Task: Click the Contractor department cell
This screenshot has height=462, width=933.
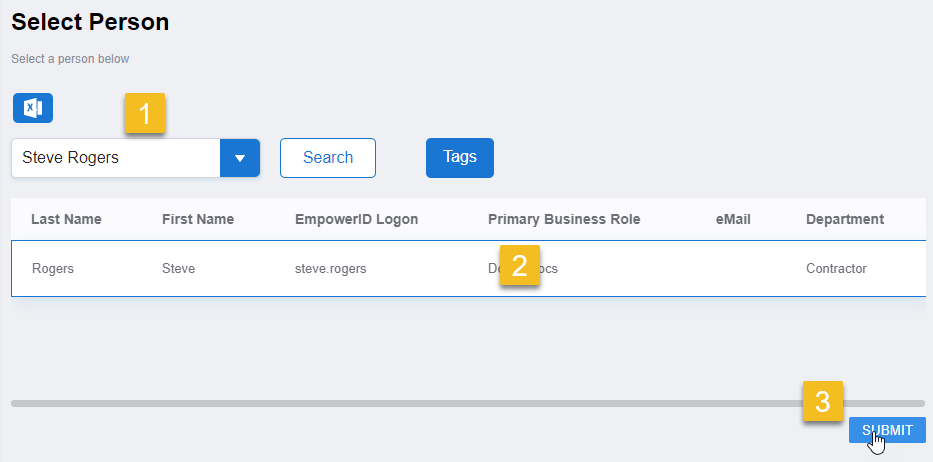Action: (x=836, y=268)
